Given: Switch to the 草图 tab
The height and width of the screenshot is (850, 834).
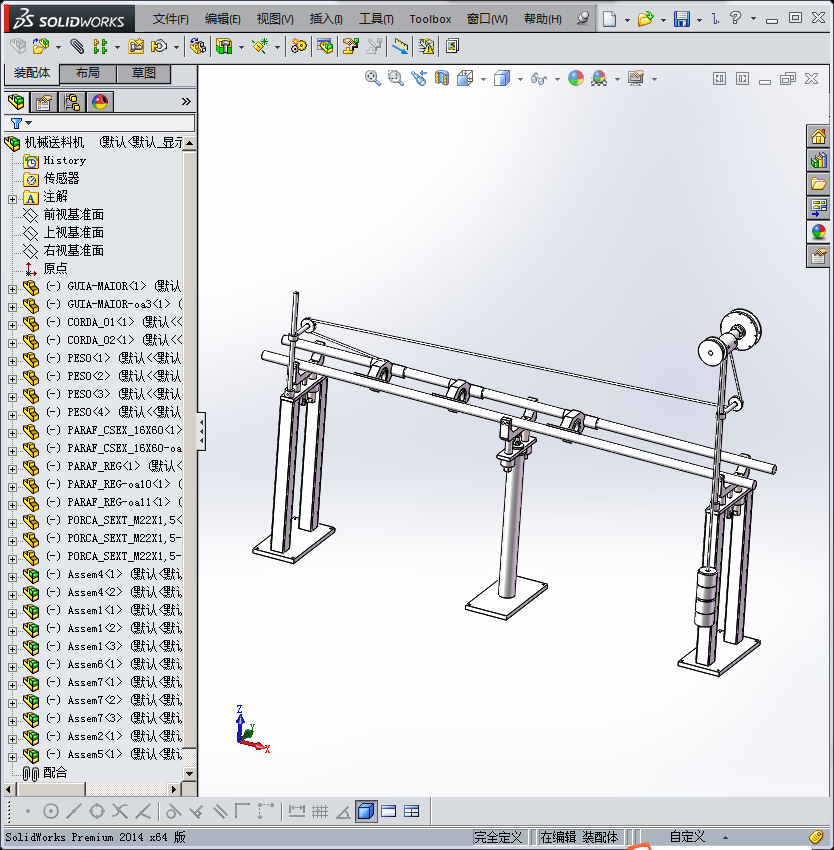Looking at the screenshot, I should pos(143,73).
